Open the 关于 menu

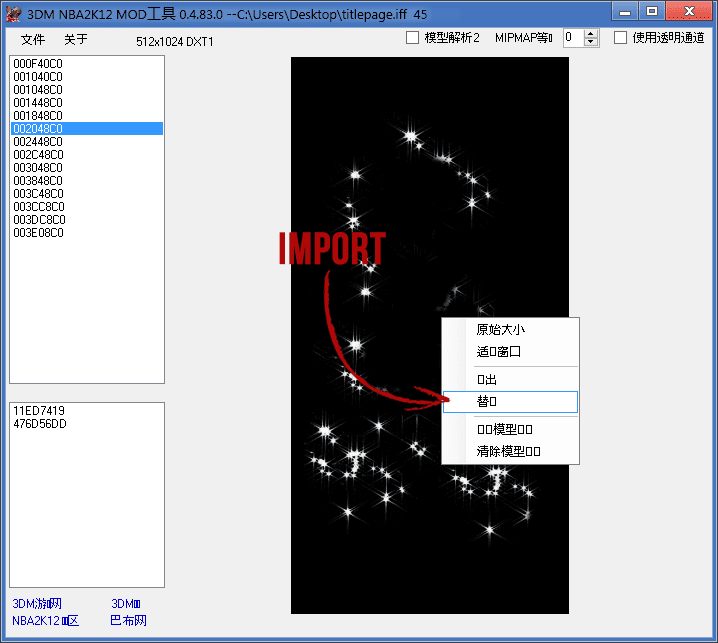[x=76, y=39]
